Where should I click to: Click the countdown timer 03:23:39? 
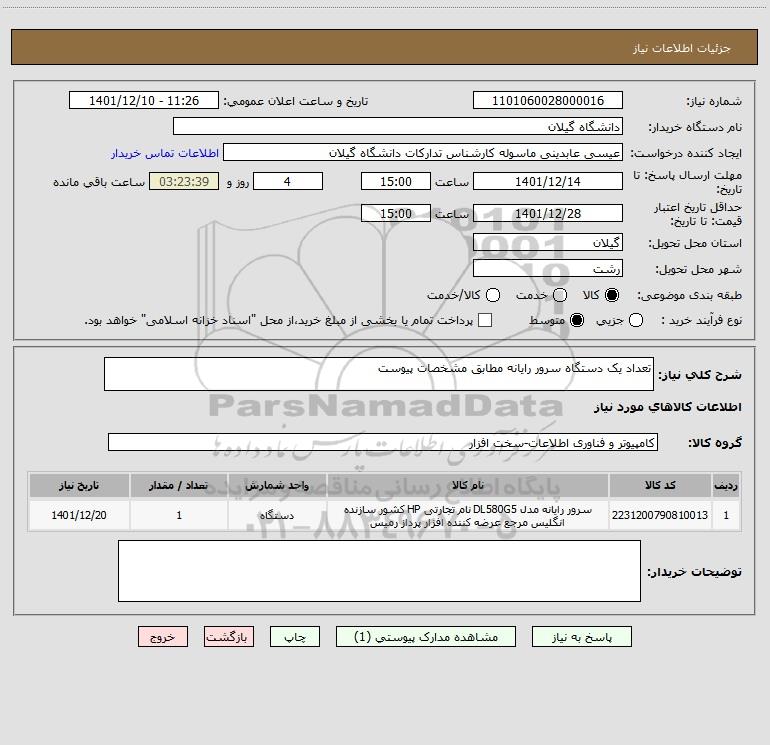(184, 181)
